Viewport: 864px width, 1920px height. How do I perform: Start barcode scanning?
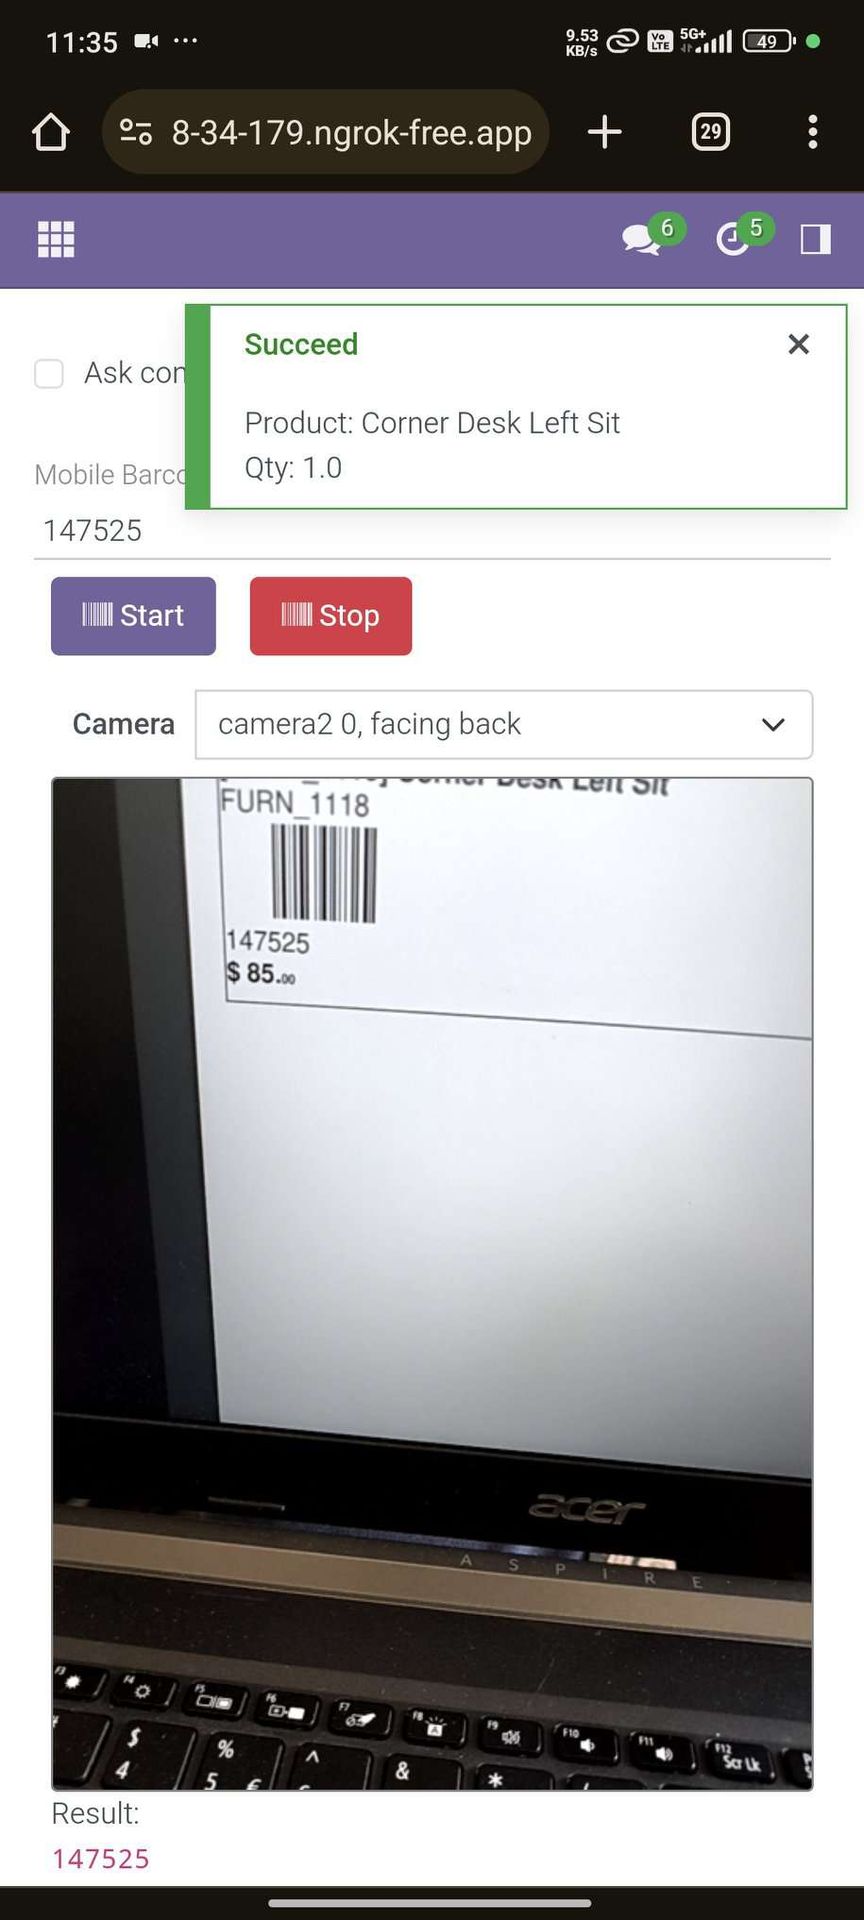133,616
